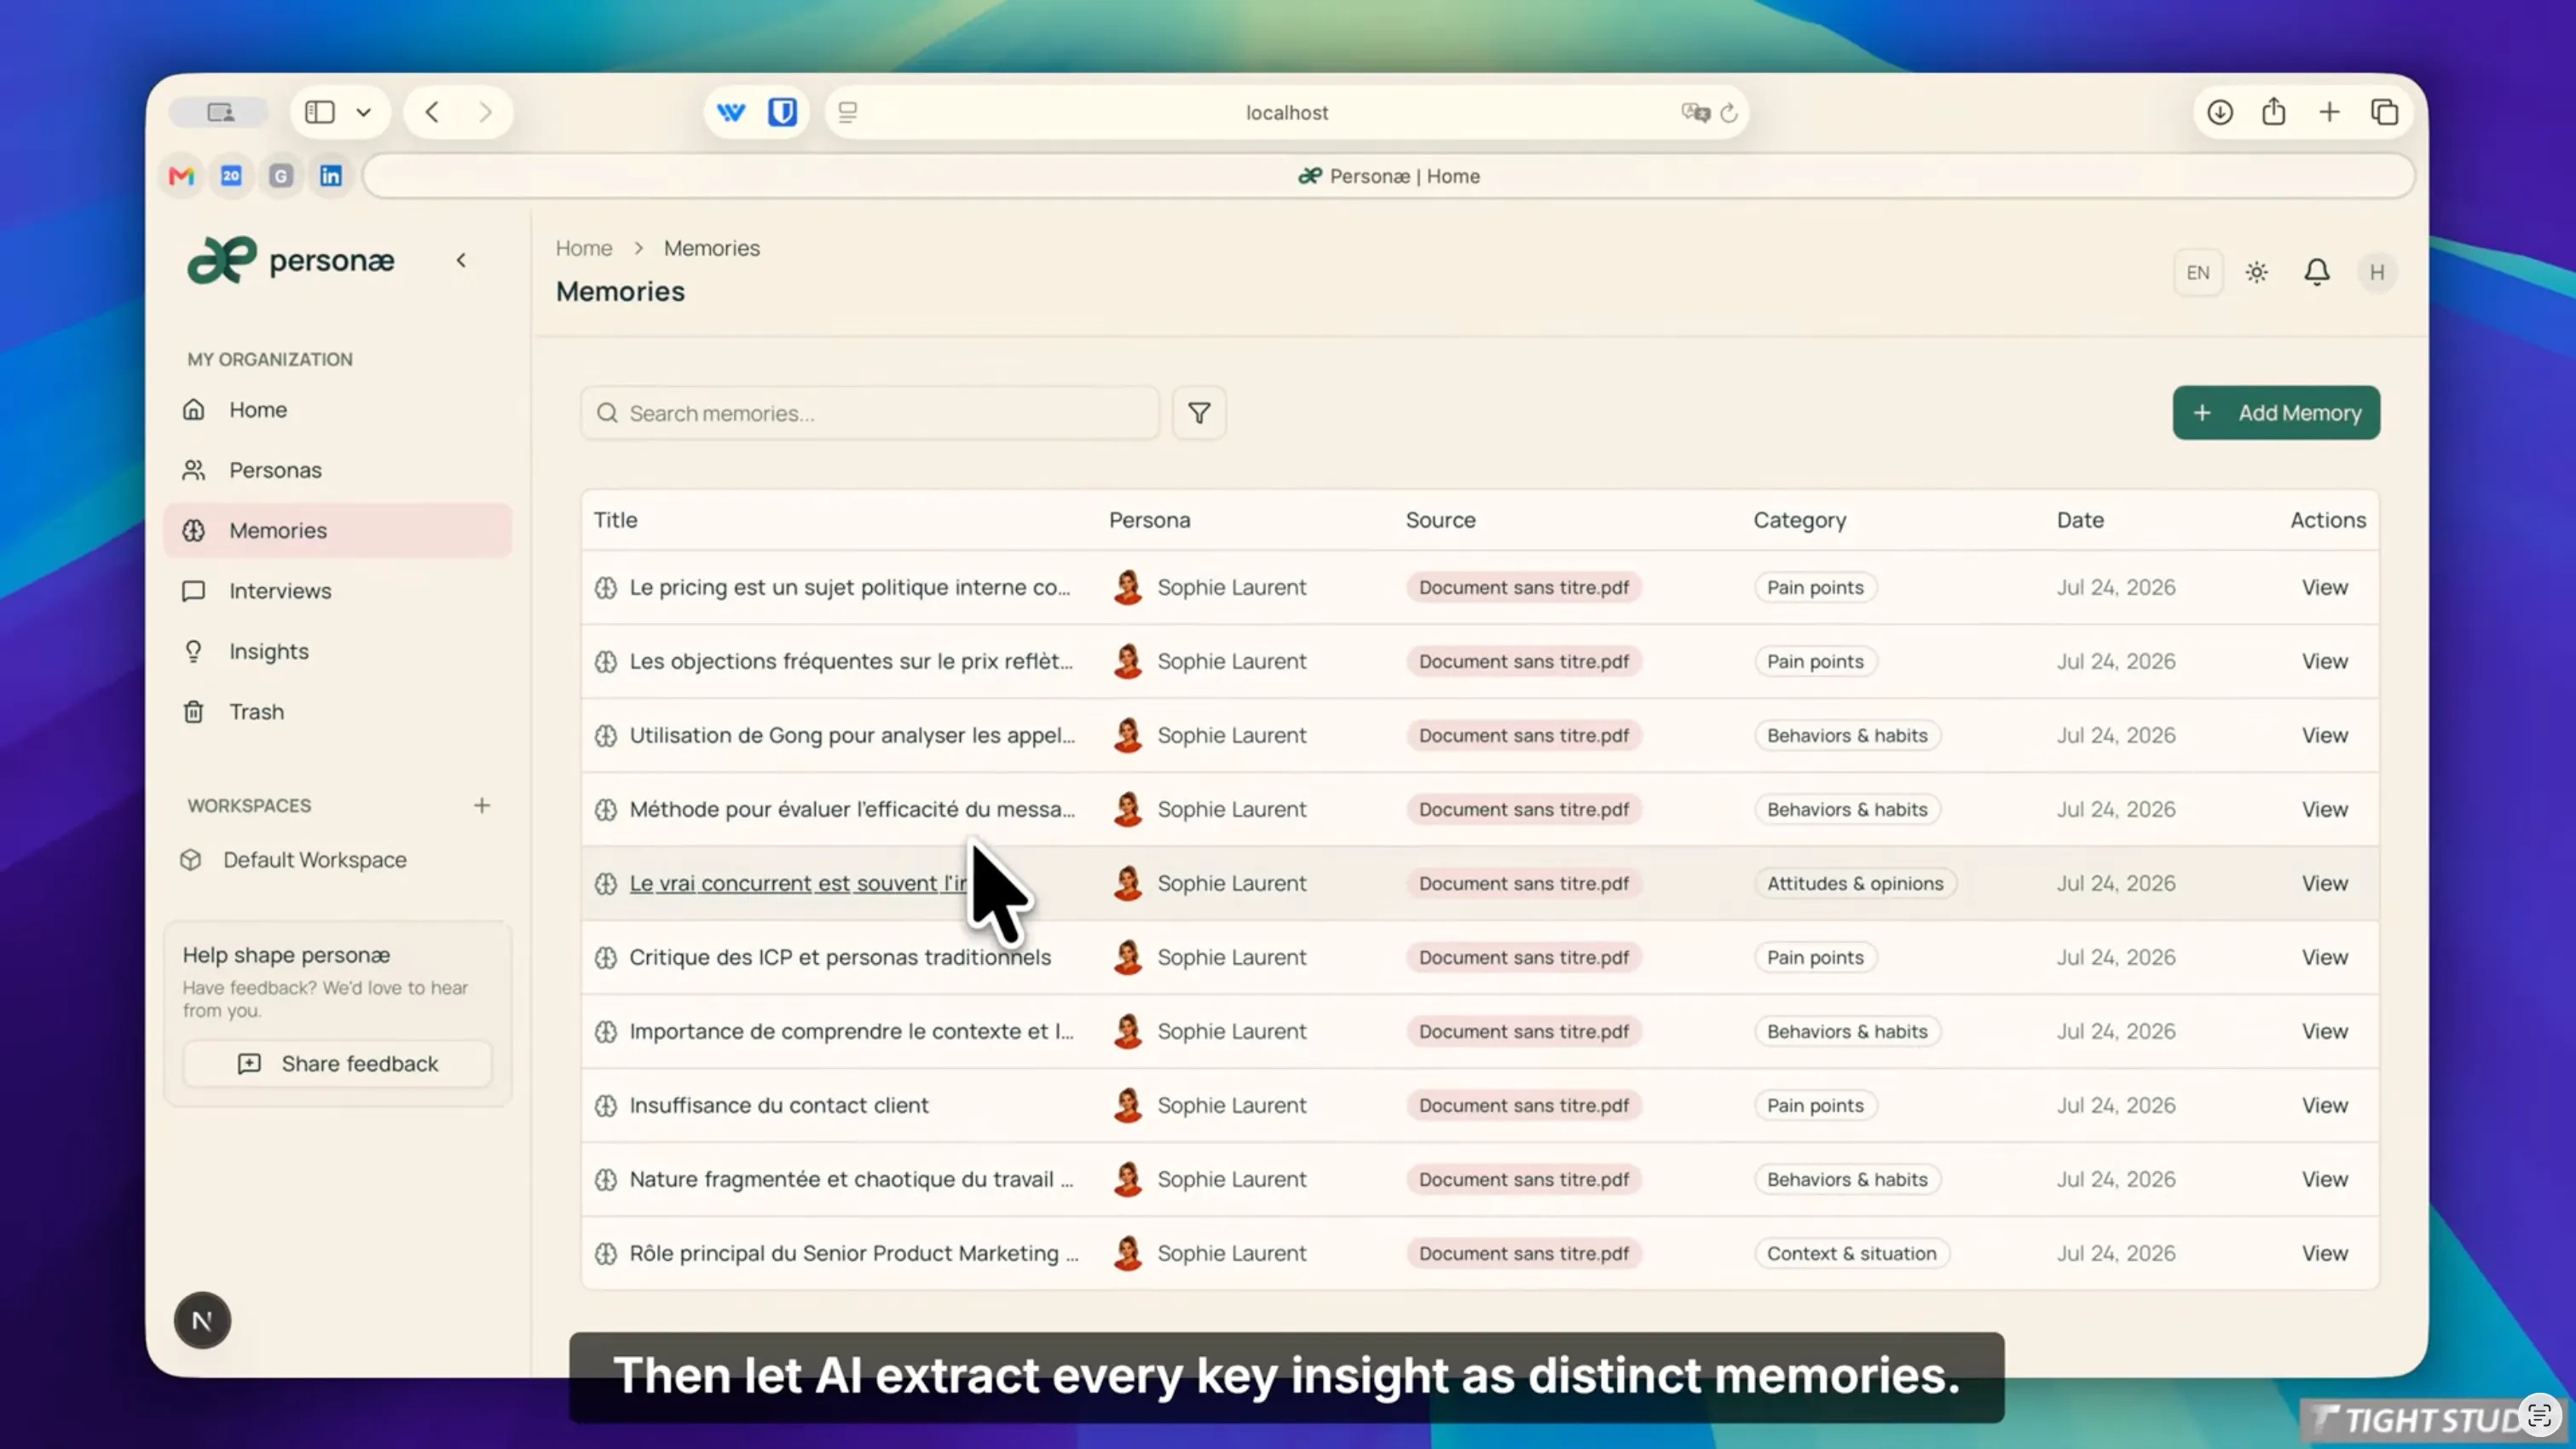2576x1449 pixels.
Task: Go forward in Safari
Action: tap(486, 112)
